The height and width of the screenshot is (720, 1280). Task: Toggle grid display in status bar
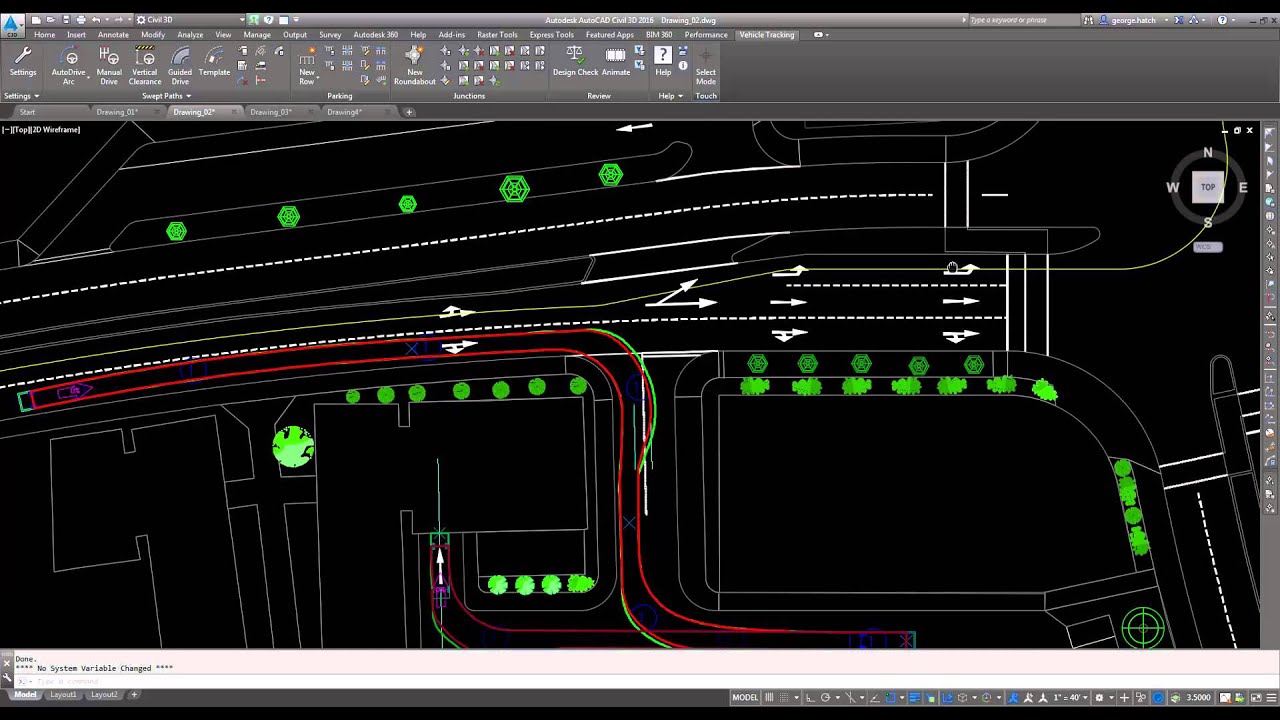tap(770, 698)
